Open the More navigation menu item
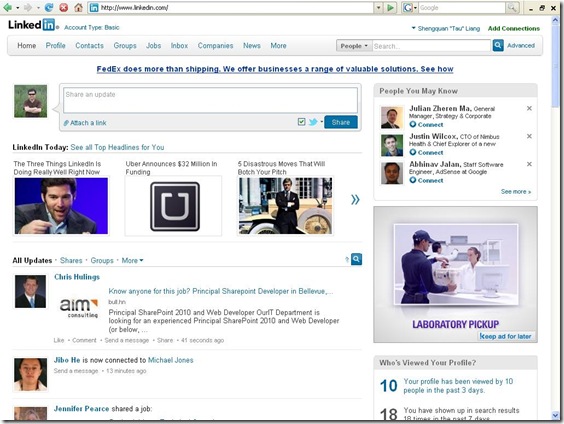The image size is (564, 424). click(278, 46)
